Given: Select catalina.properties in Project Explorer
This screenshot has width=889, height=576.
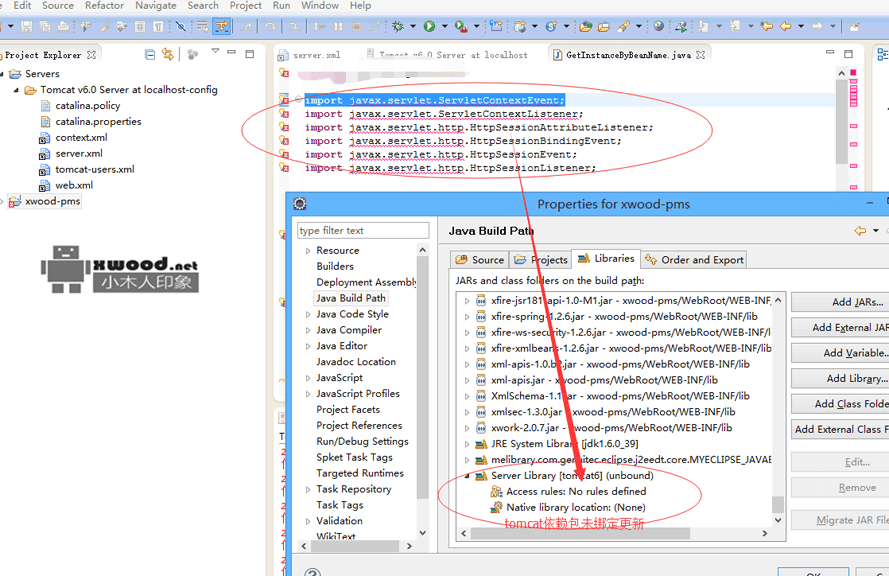Looking at the screenshot, I should pos(98,121).
